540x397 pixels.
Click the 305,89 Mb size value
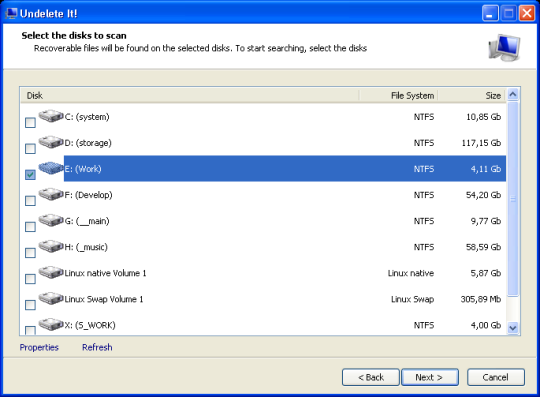(x=481, y=299)
